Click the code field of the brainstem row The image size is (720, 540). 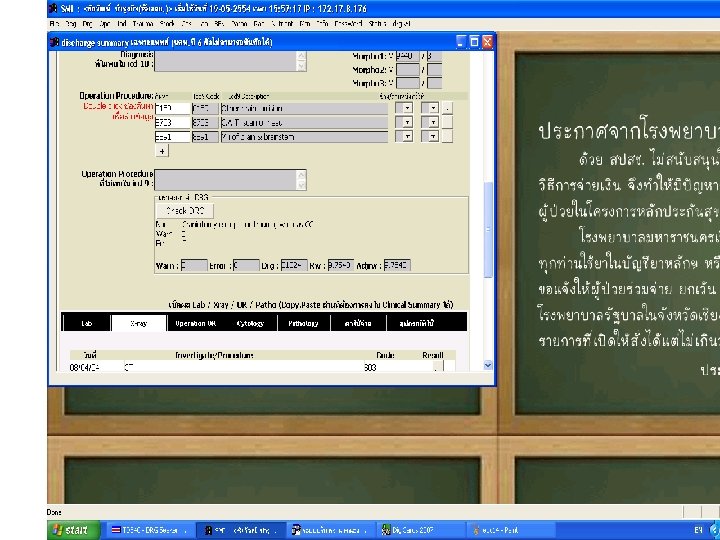click(x=173, y=137)
